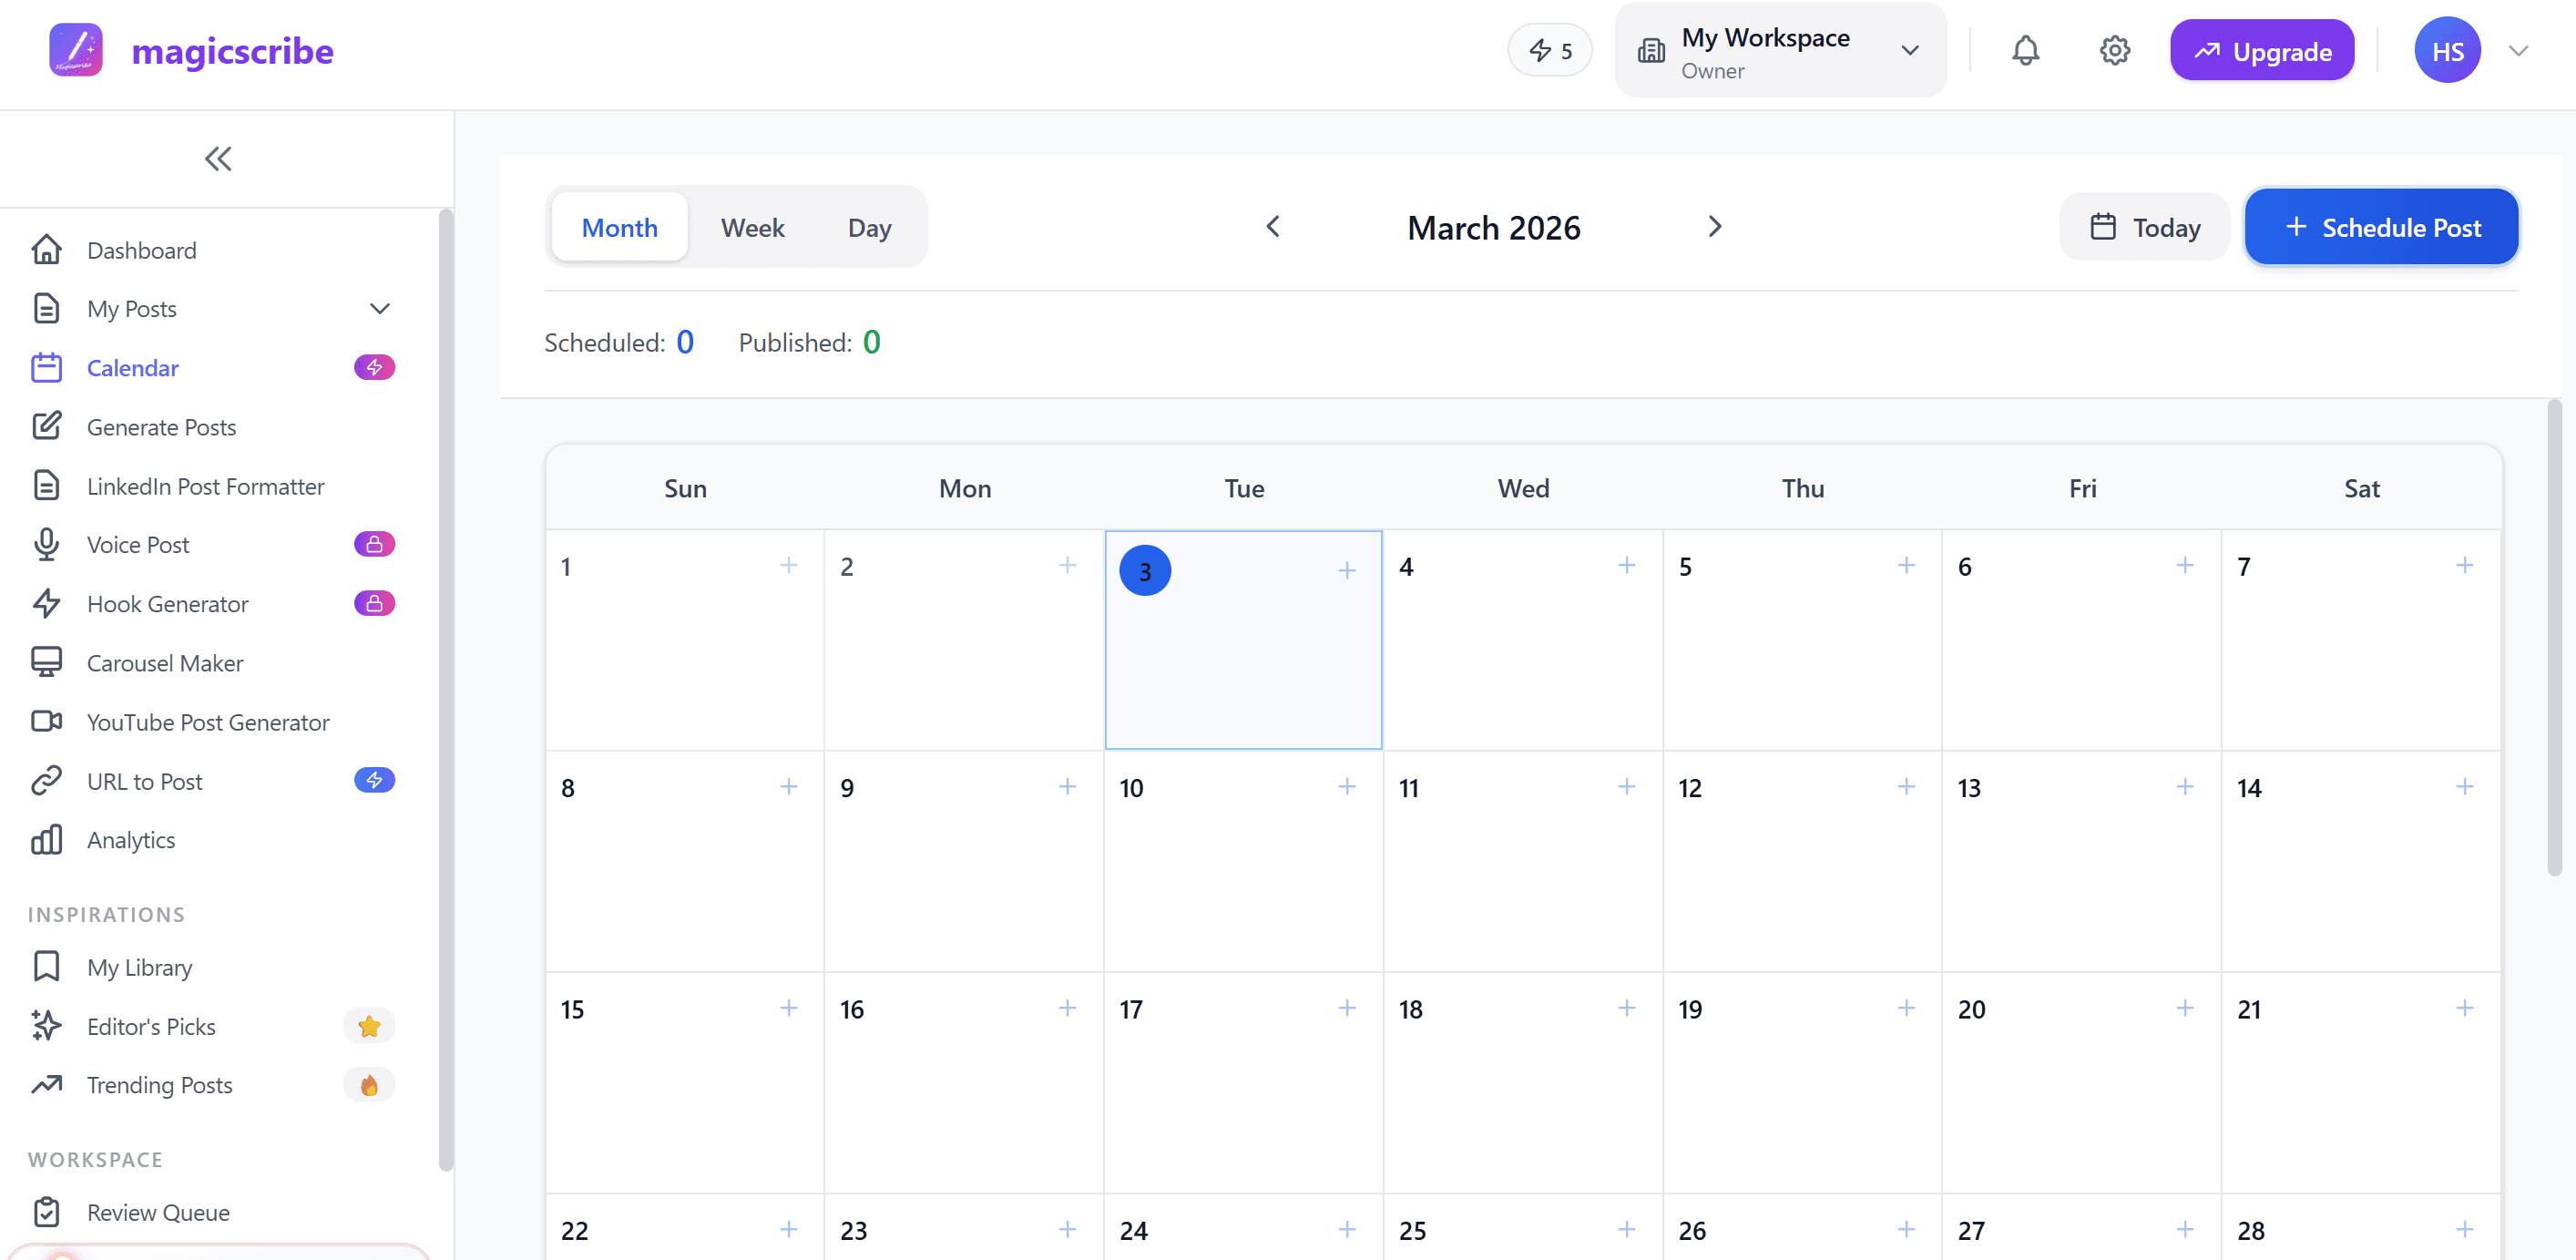Select the YouTube Post Generator
The height and width of the screenshot is (1260, 2576).
207,721
